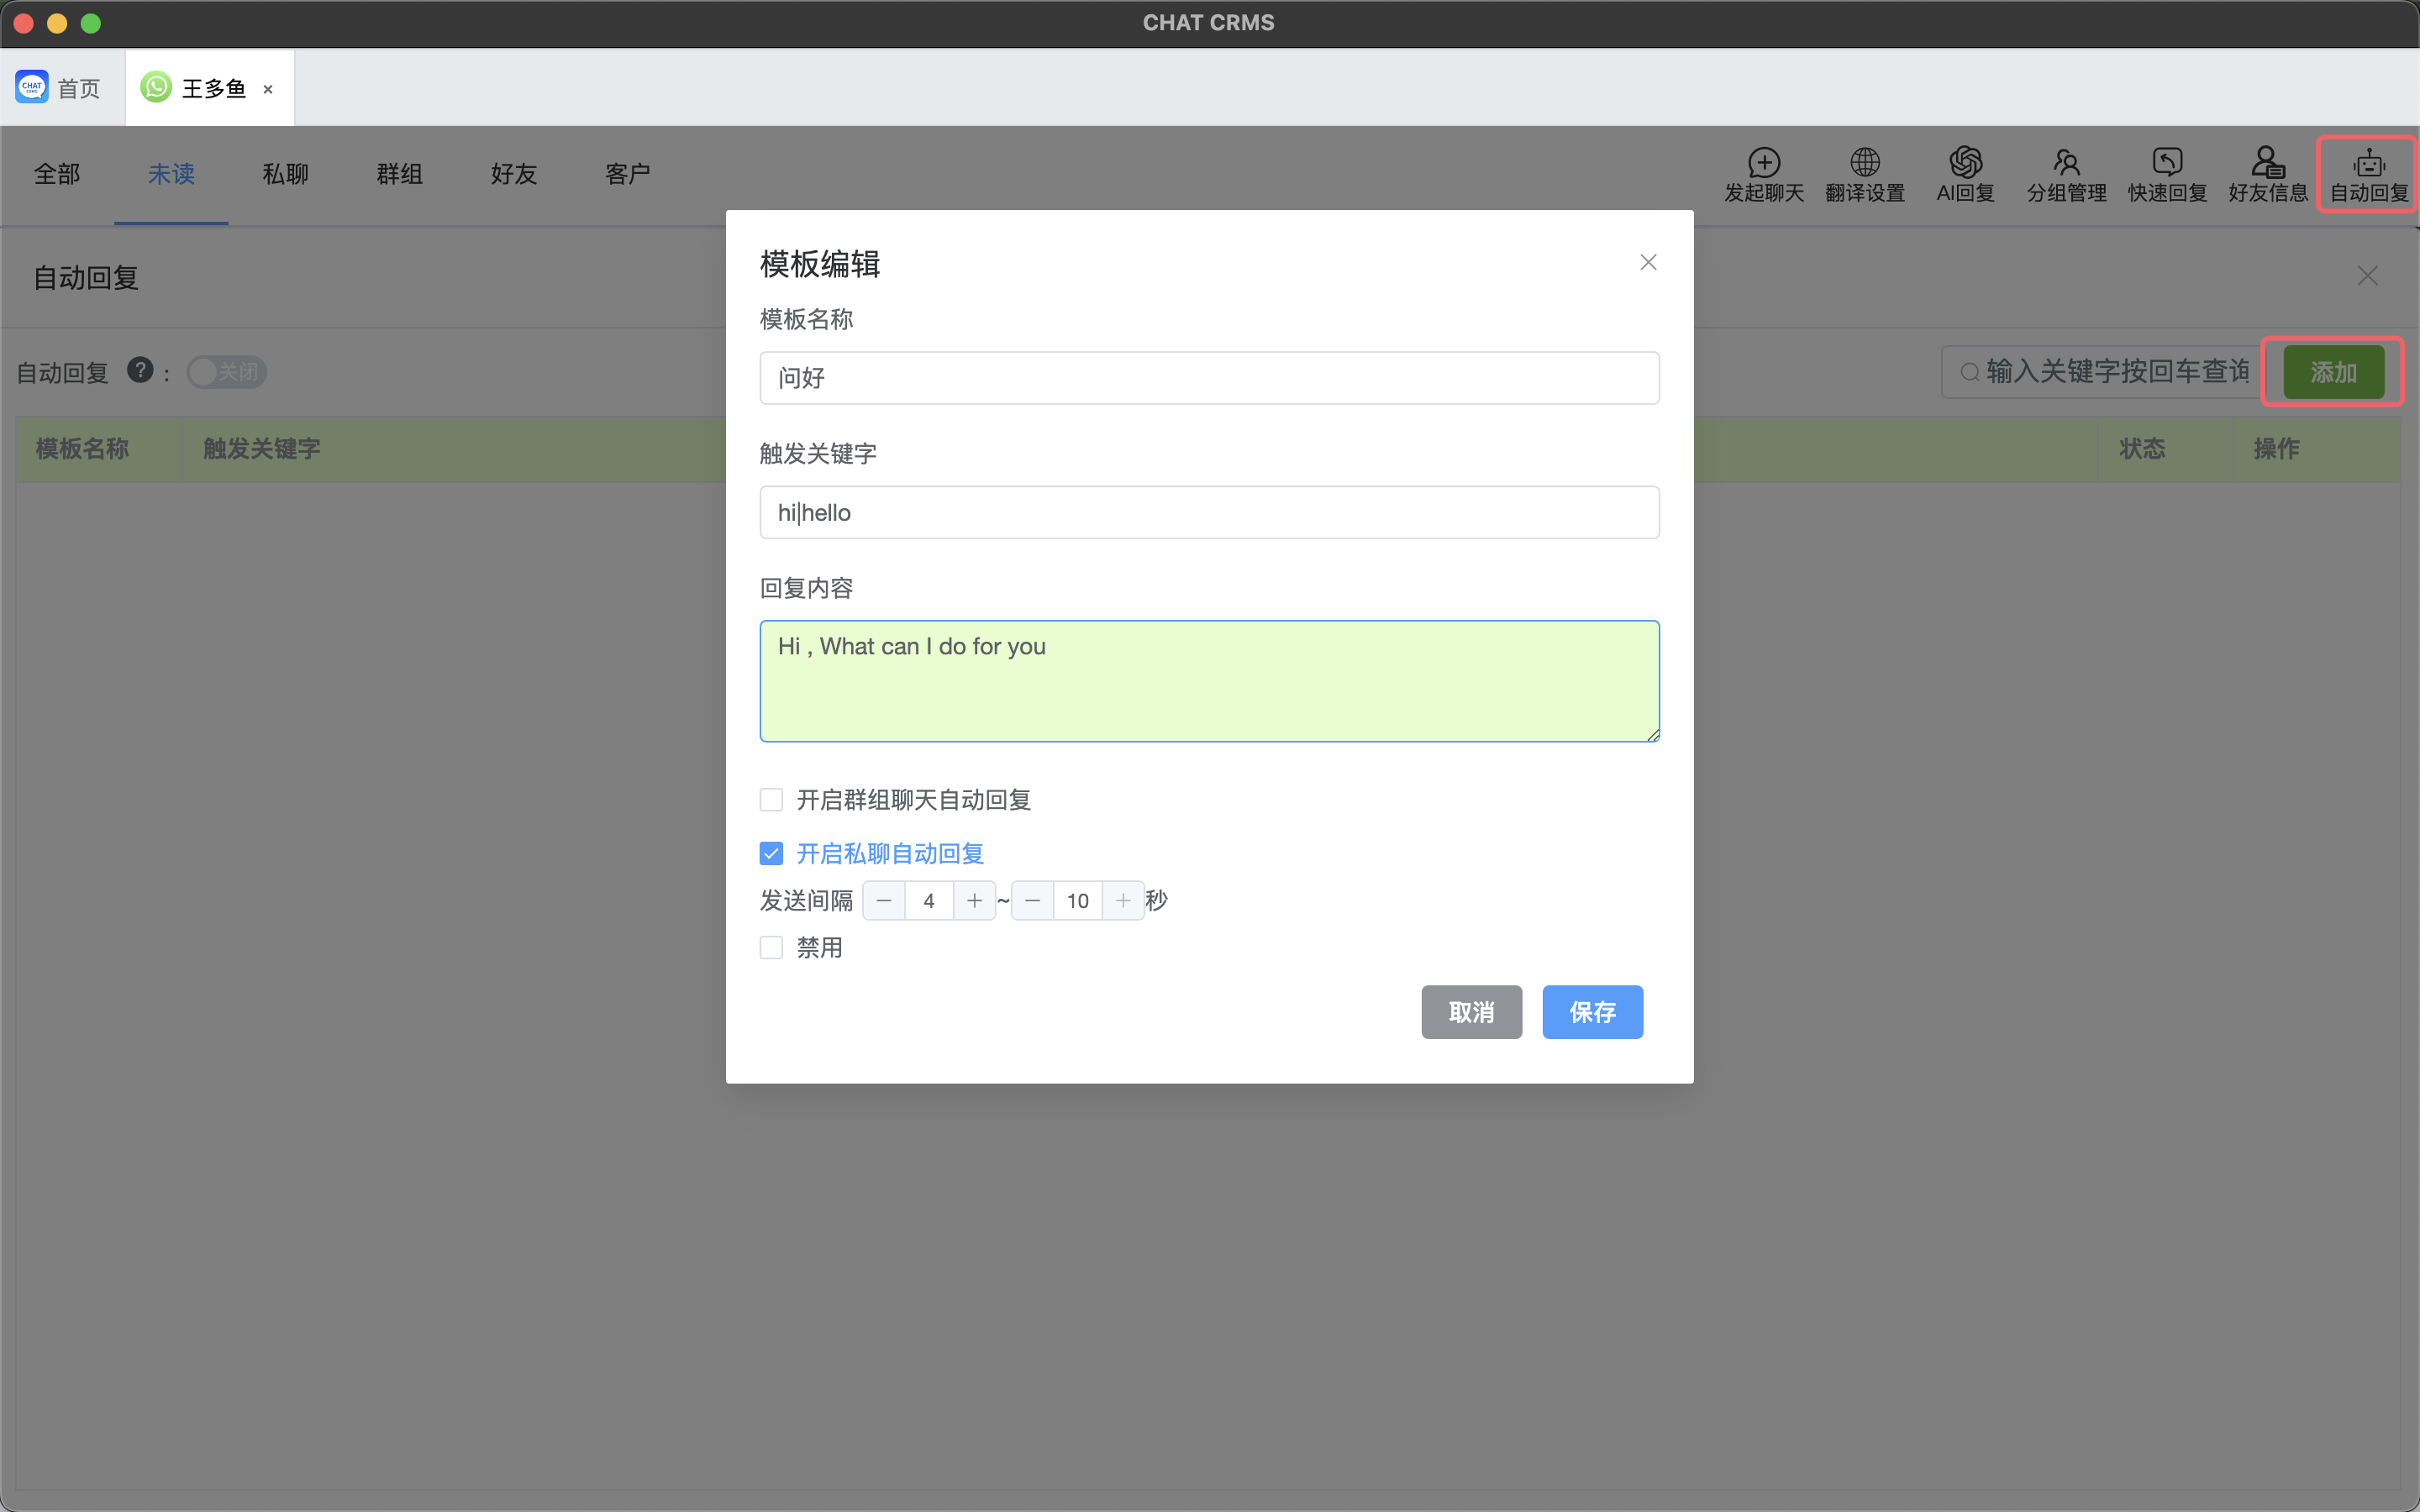
Task: Click the green macOS fullscreen button
Action: (91, 23)
